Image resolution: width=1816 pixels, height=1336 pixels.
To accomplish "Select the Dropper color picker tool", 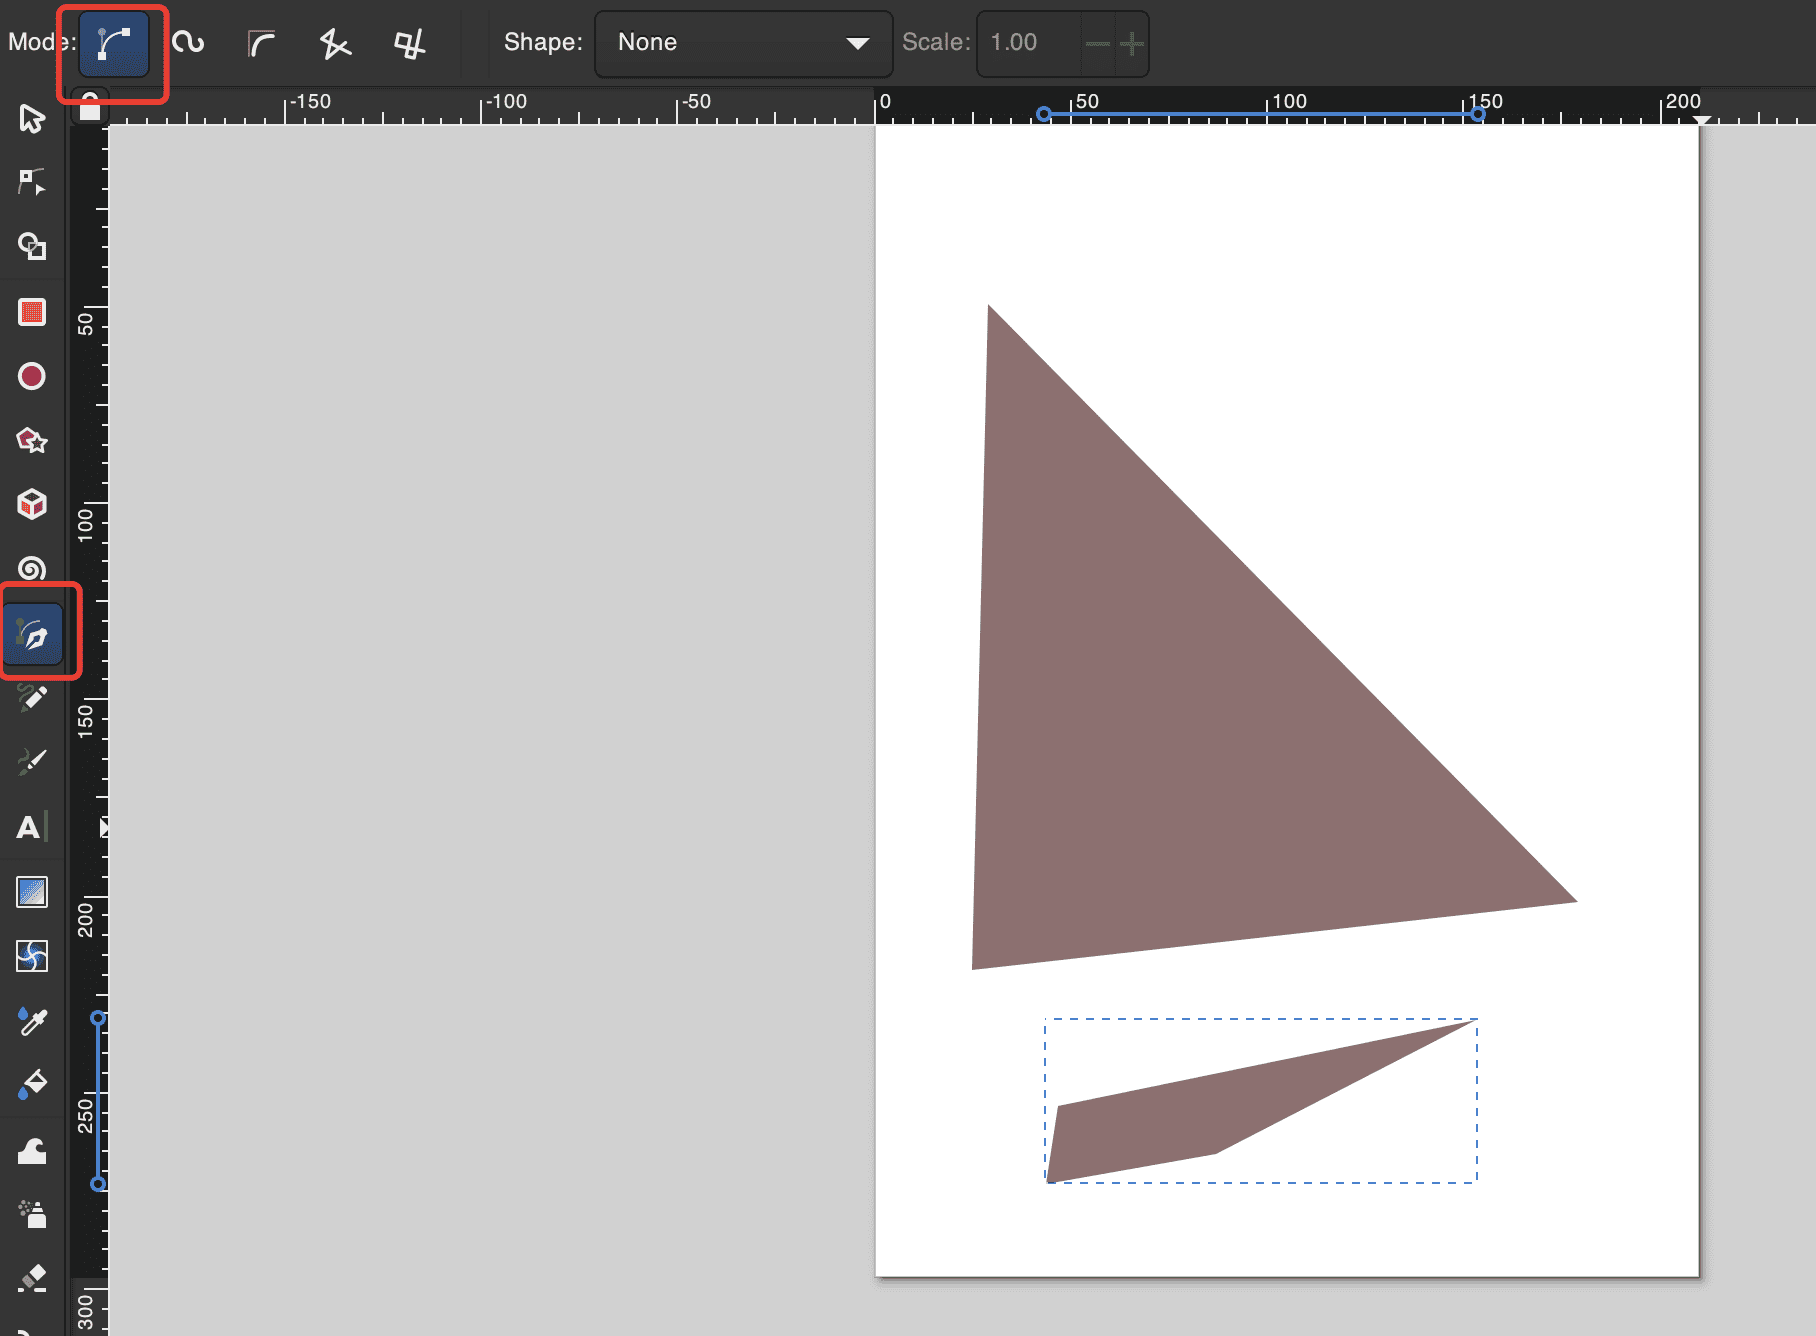I will pyautogui.click(x=32, y=1021).
